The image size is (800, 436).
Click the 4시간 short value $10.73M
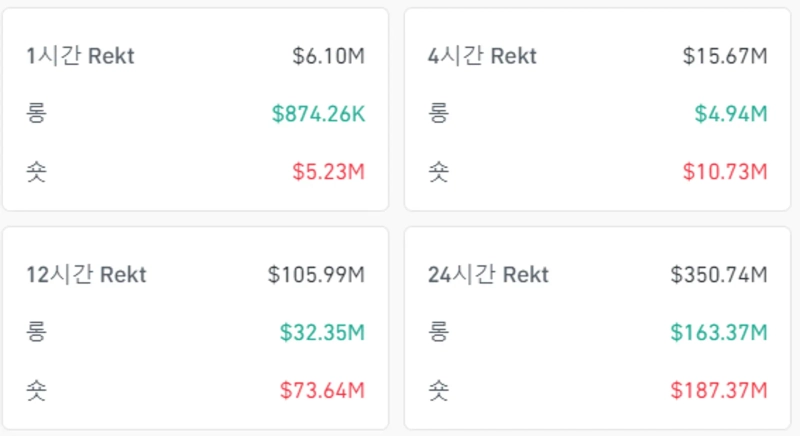coord(725,172)
